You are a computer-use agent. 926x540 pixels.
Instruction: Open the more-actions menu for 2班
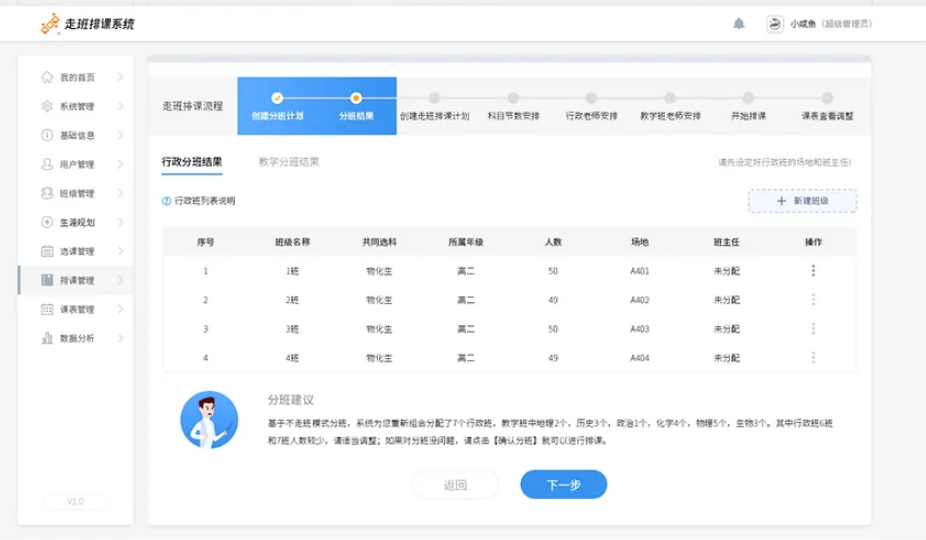[x=813, y=300]
